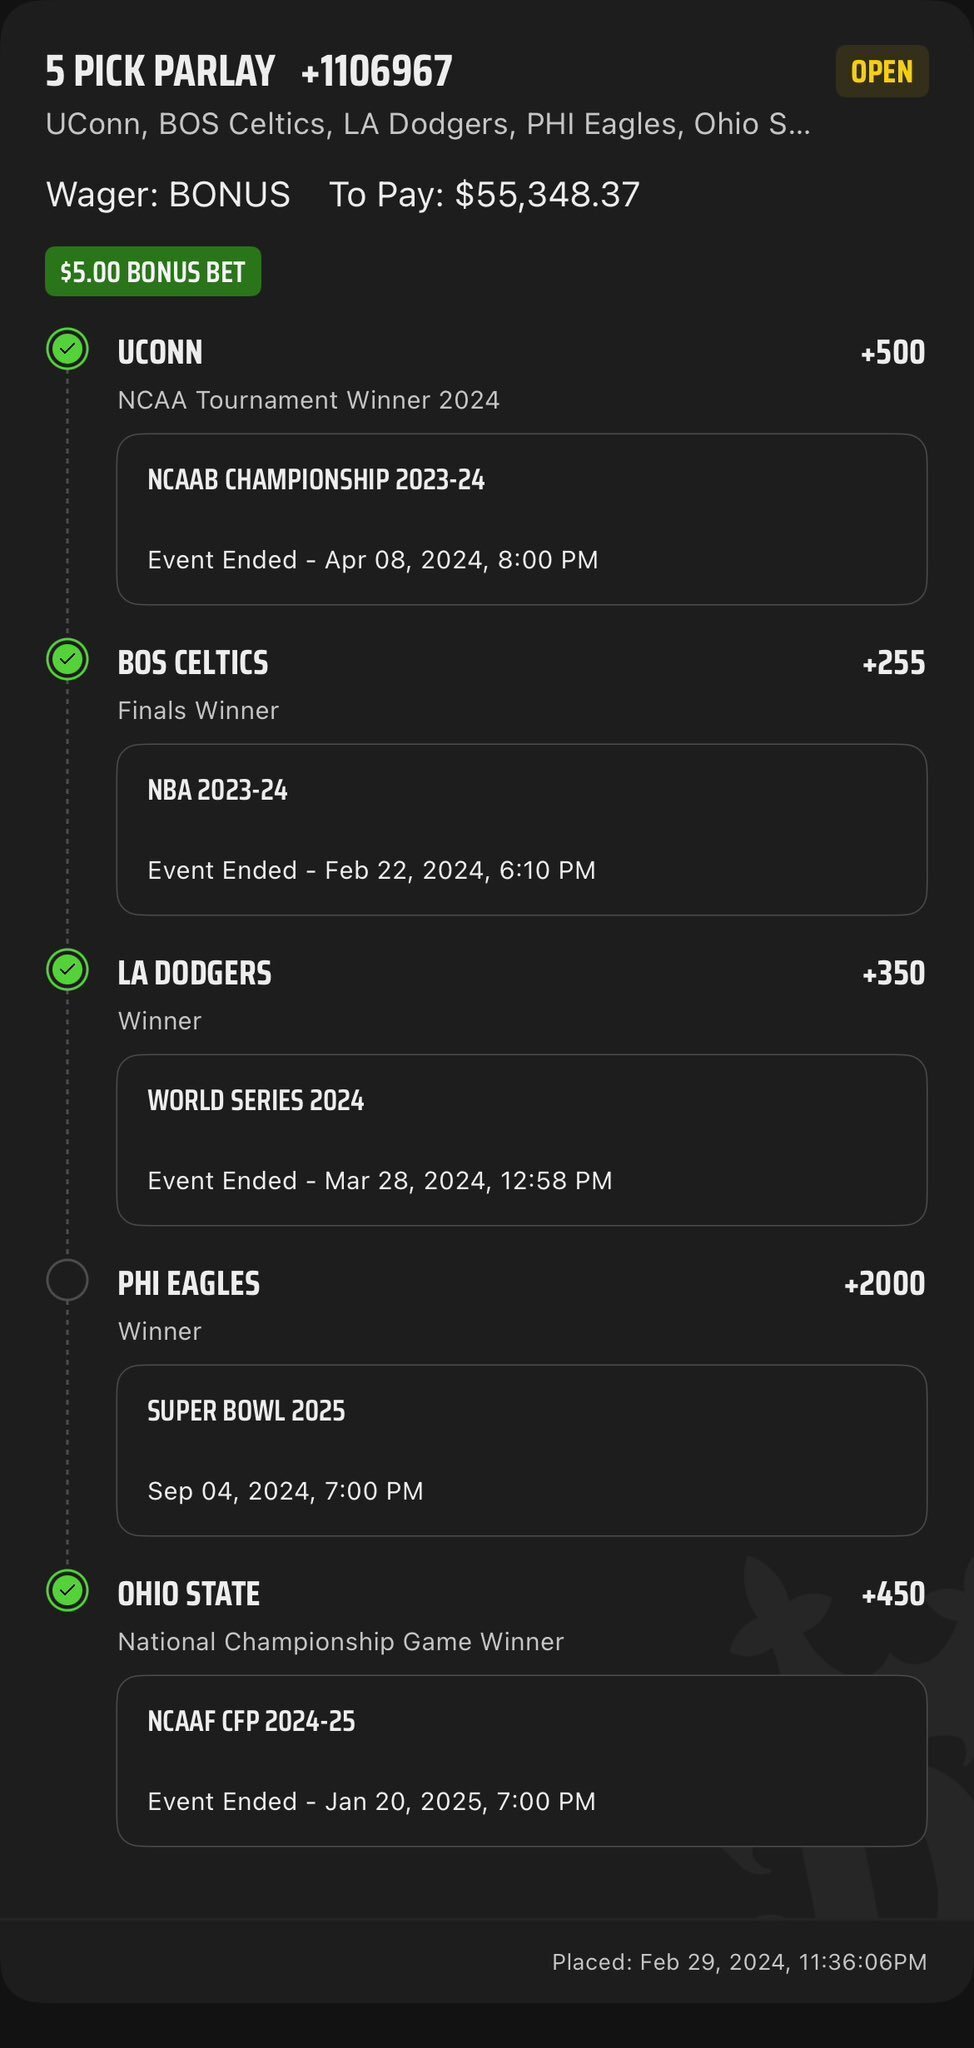Screen dimensions: 974x2048
Task: Open the NCAAB Championship 2023-24 event card
Action: pyautogui.click(x=521, y=519)
